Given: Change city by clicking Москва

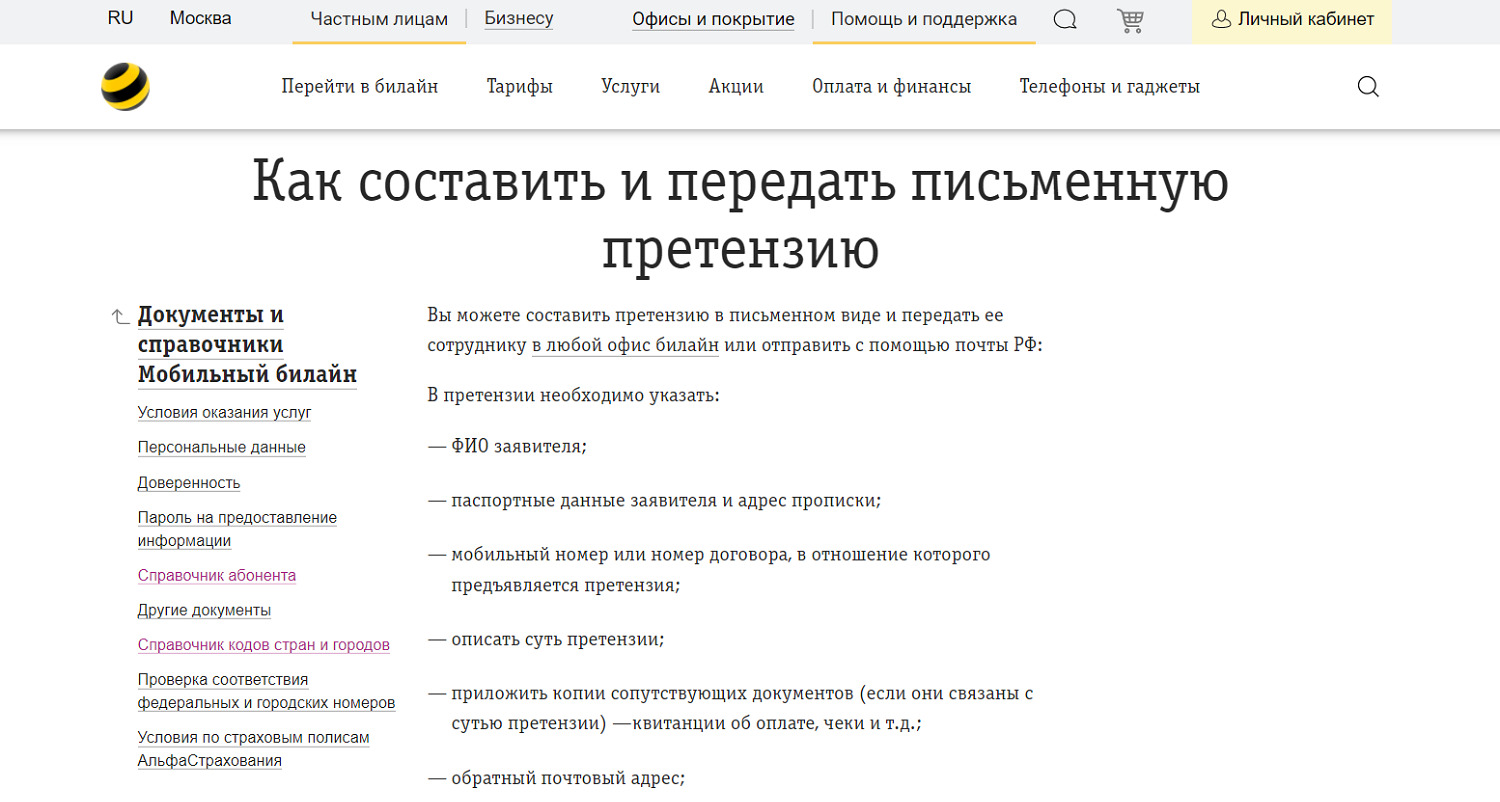Looking at the screenshot, I should pyautogui.click(x=200, y=18).
